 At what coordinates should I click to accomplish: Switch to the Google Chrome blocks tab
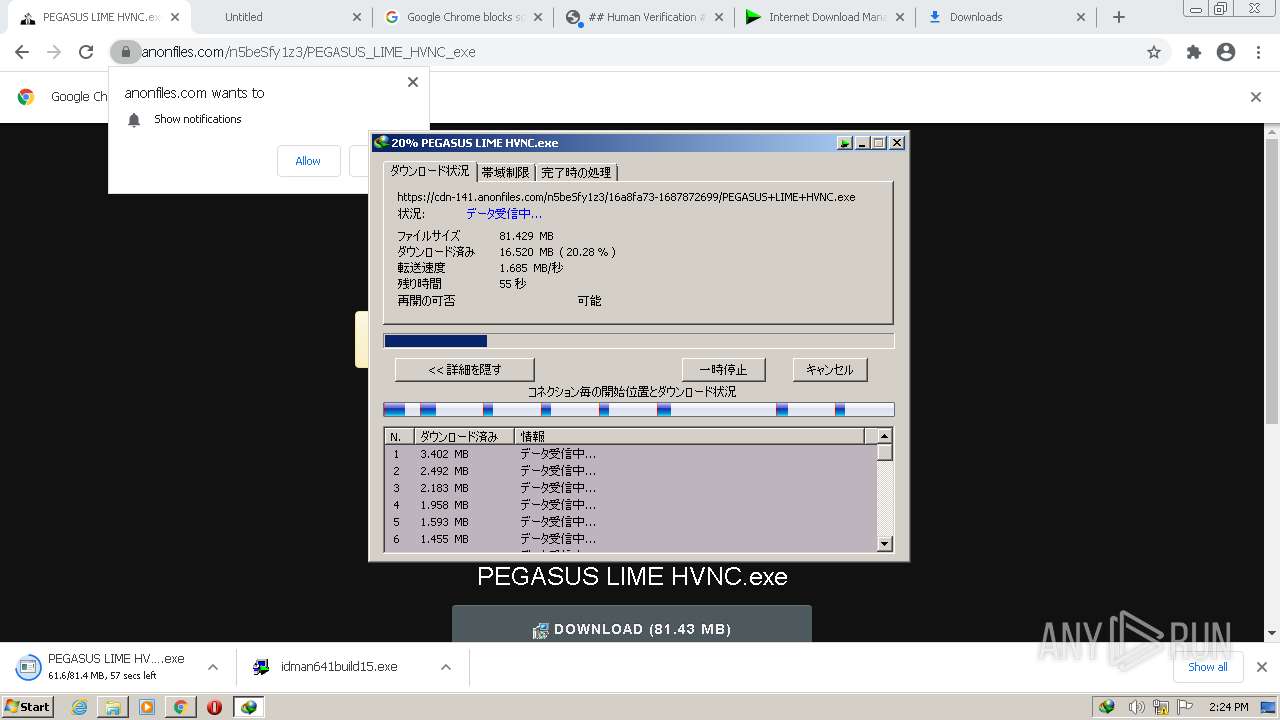(x=461, y=17)
